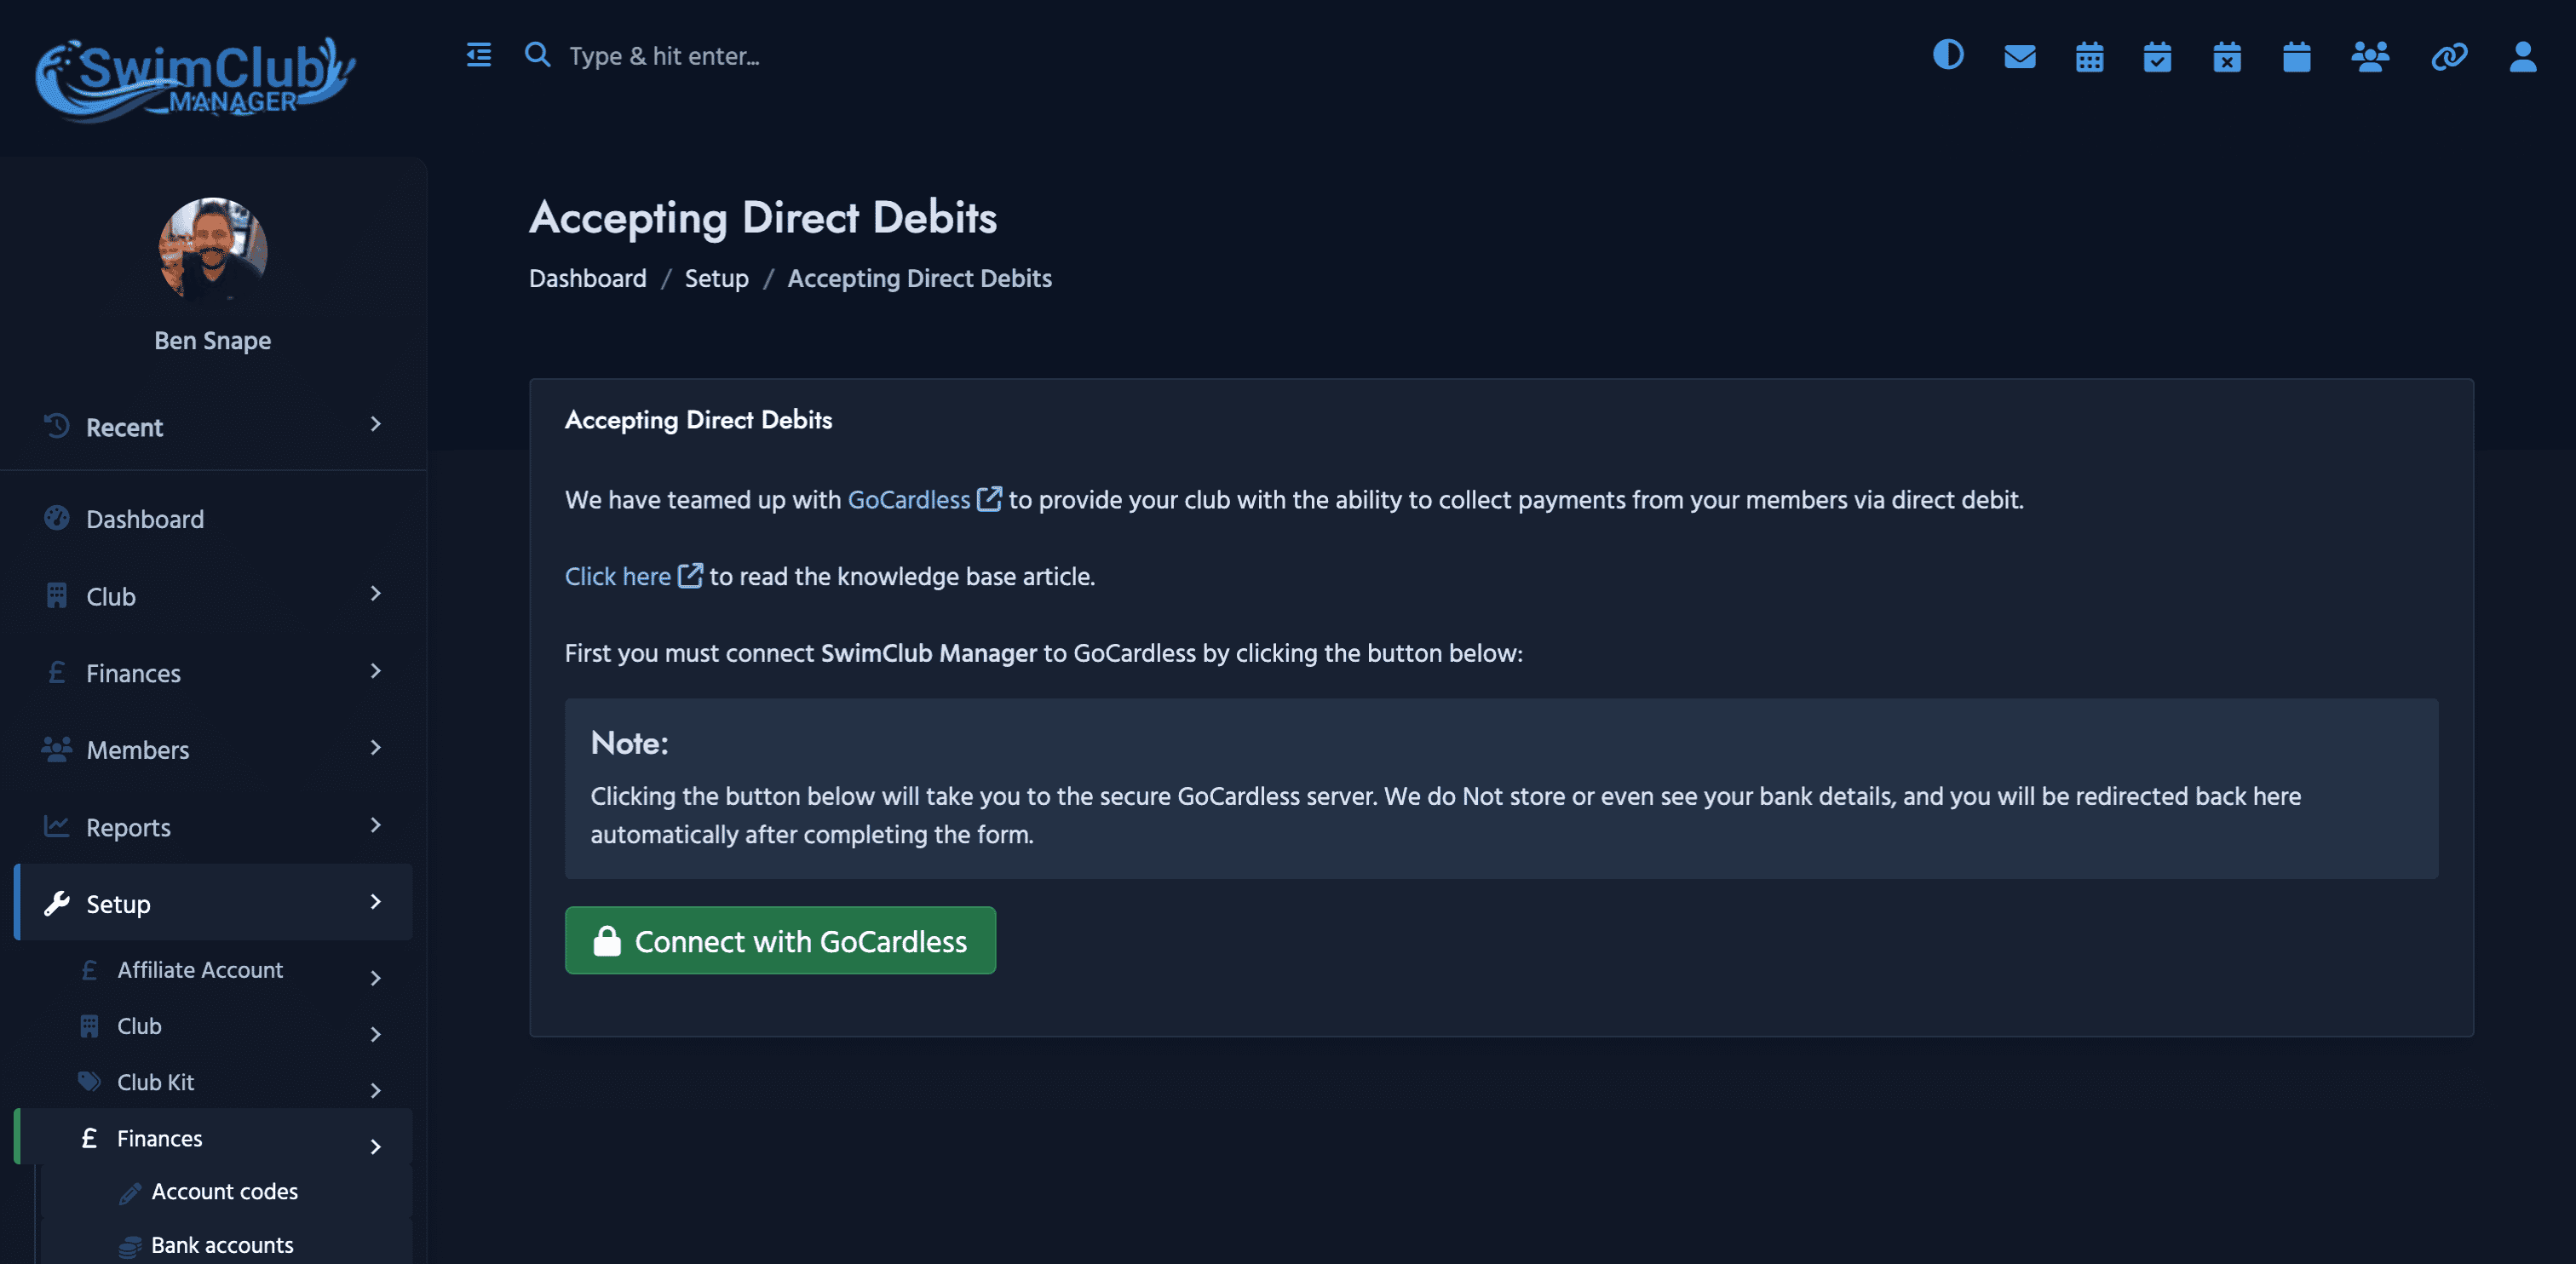Open Club Kit under Setup

pyautogui.click(x=213, y=1082)
